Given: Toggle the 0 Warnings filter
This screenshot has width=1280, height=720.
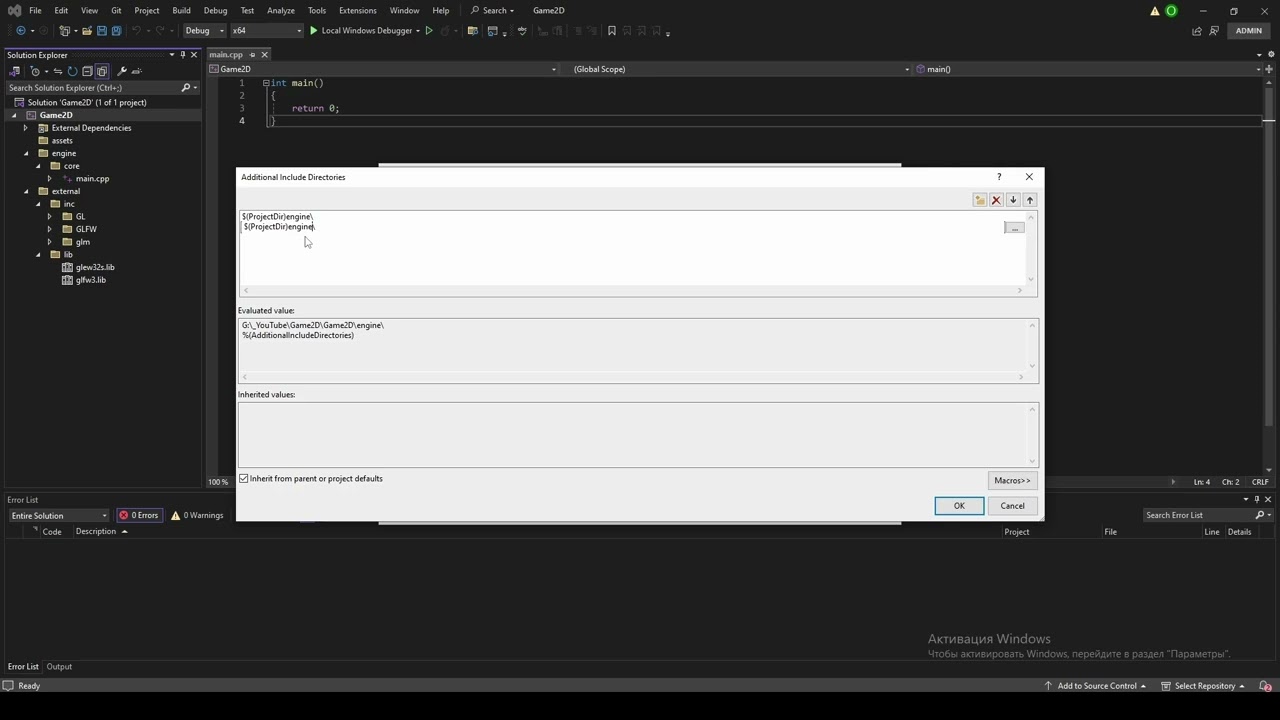Looking at the screenshot, I should [197, 515].
